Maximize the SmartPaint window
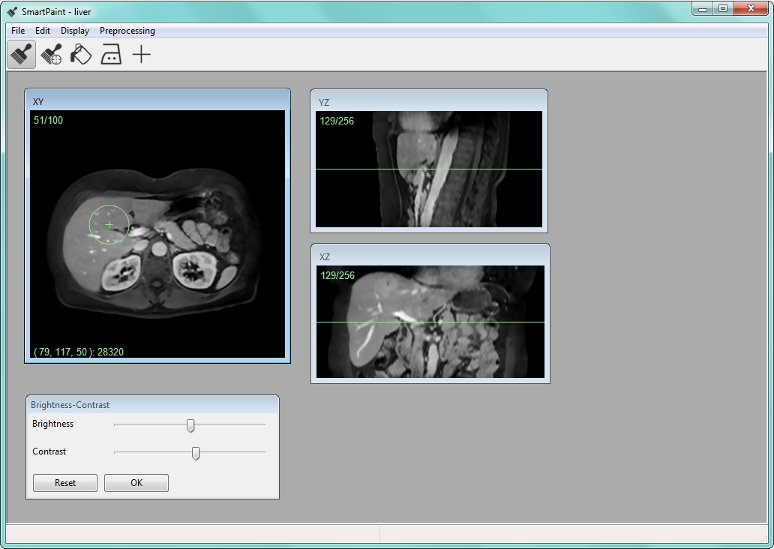Image resolution: width=774 pixels, height=549 pixels. coord(722,8)
